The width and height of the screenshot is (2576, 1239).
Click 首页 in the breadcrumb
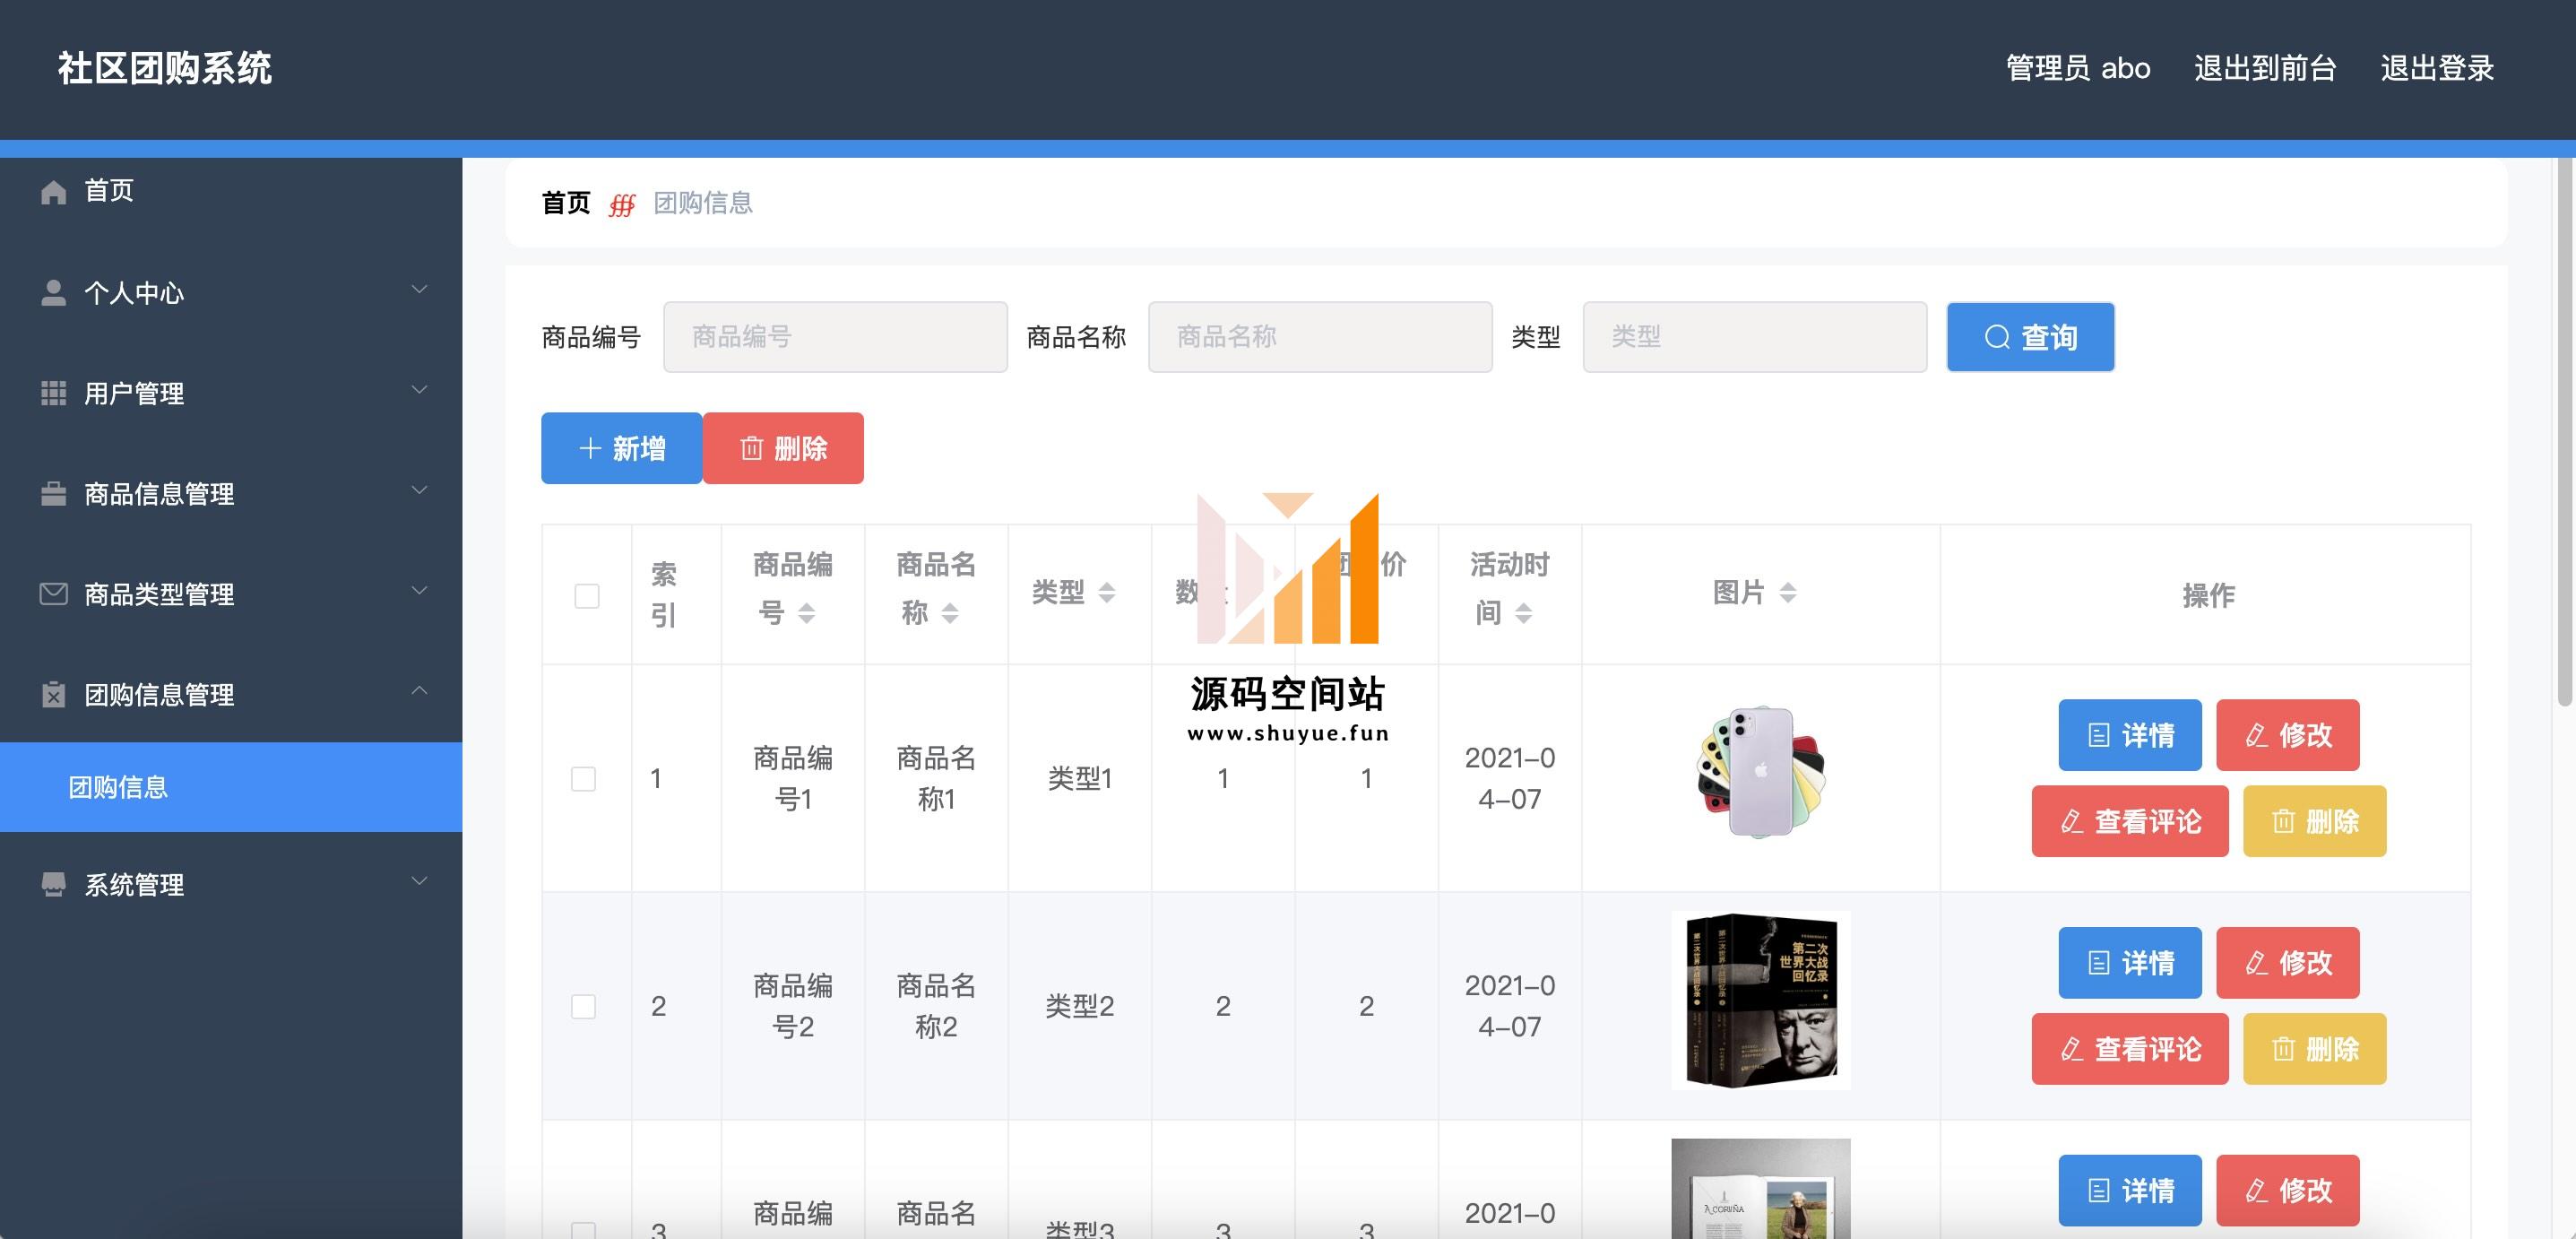coord(566,203)
